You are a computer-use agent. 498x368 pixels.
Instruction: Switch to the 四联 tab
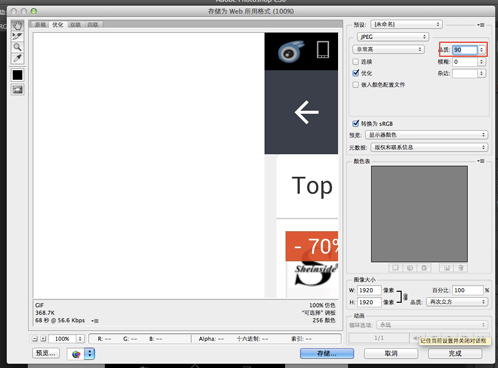click(93, 25)
